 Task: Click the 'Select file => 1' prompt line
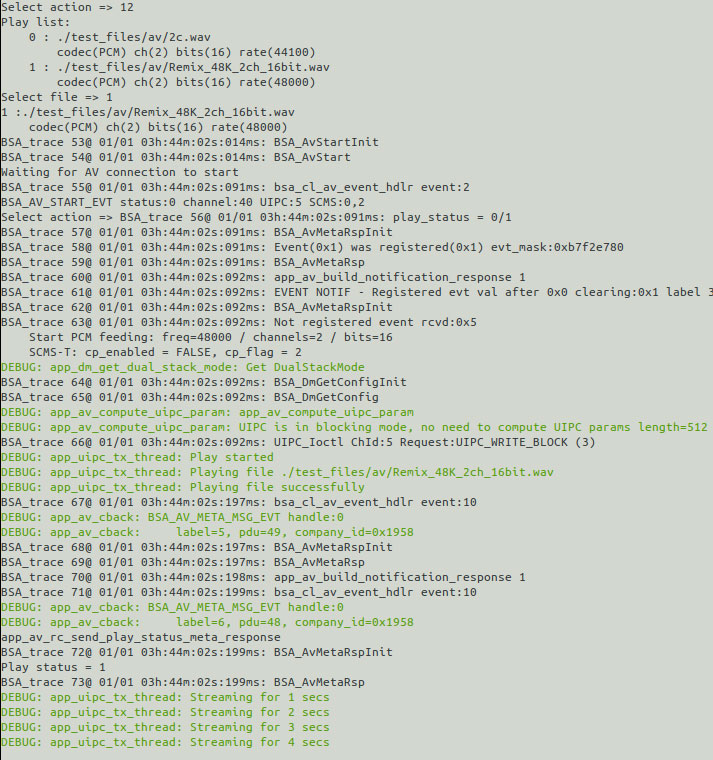click(57, 97)
